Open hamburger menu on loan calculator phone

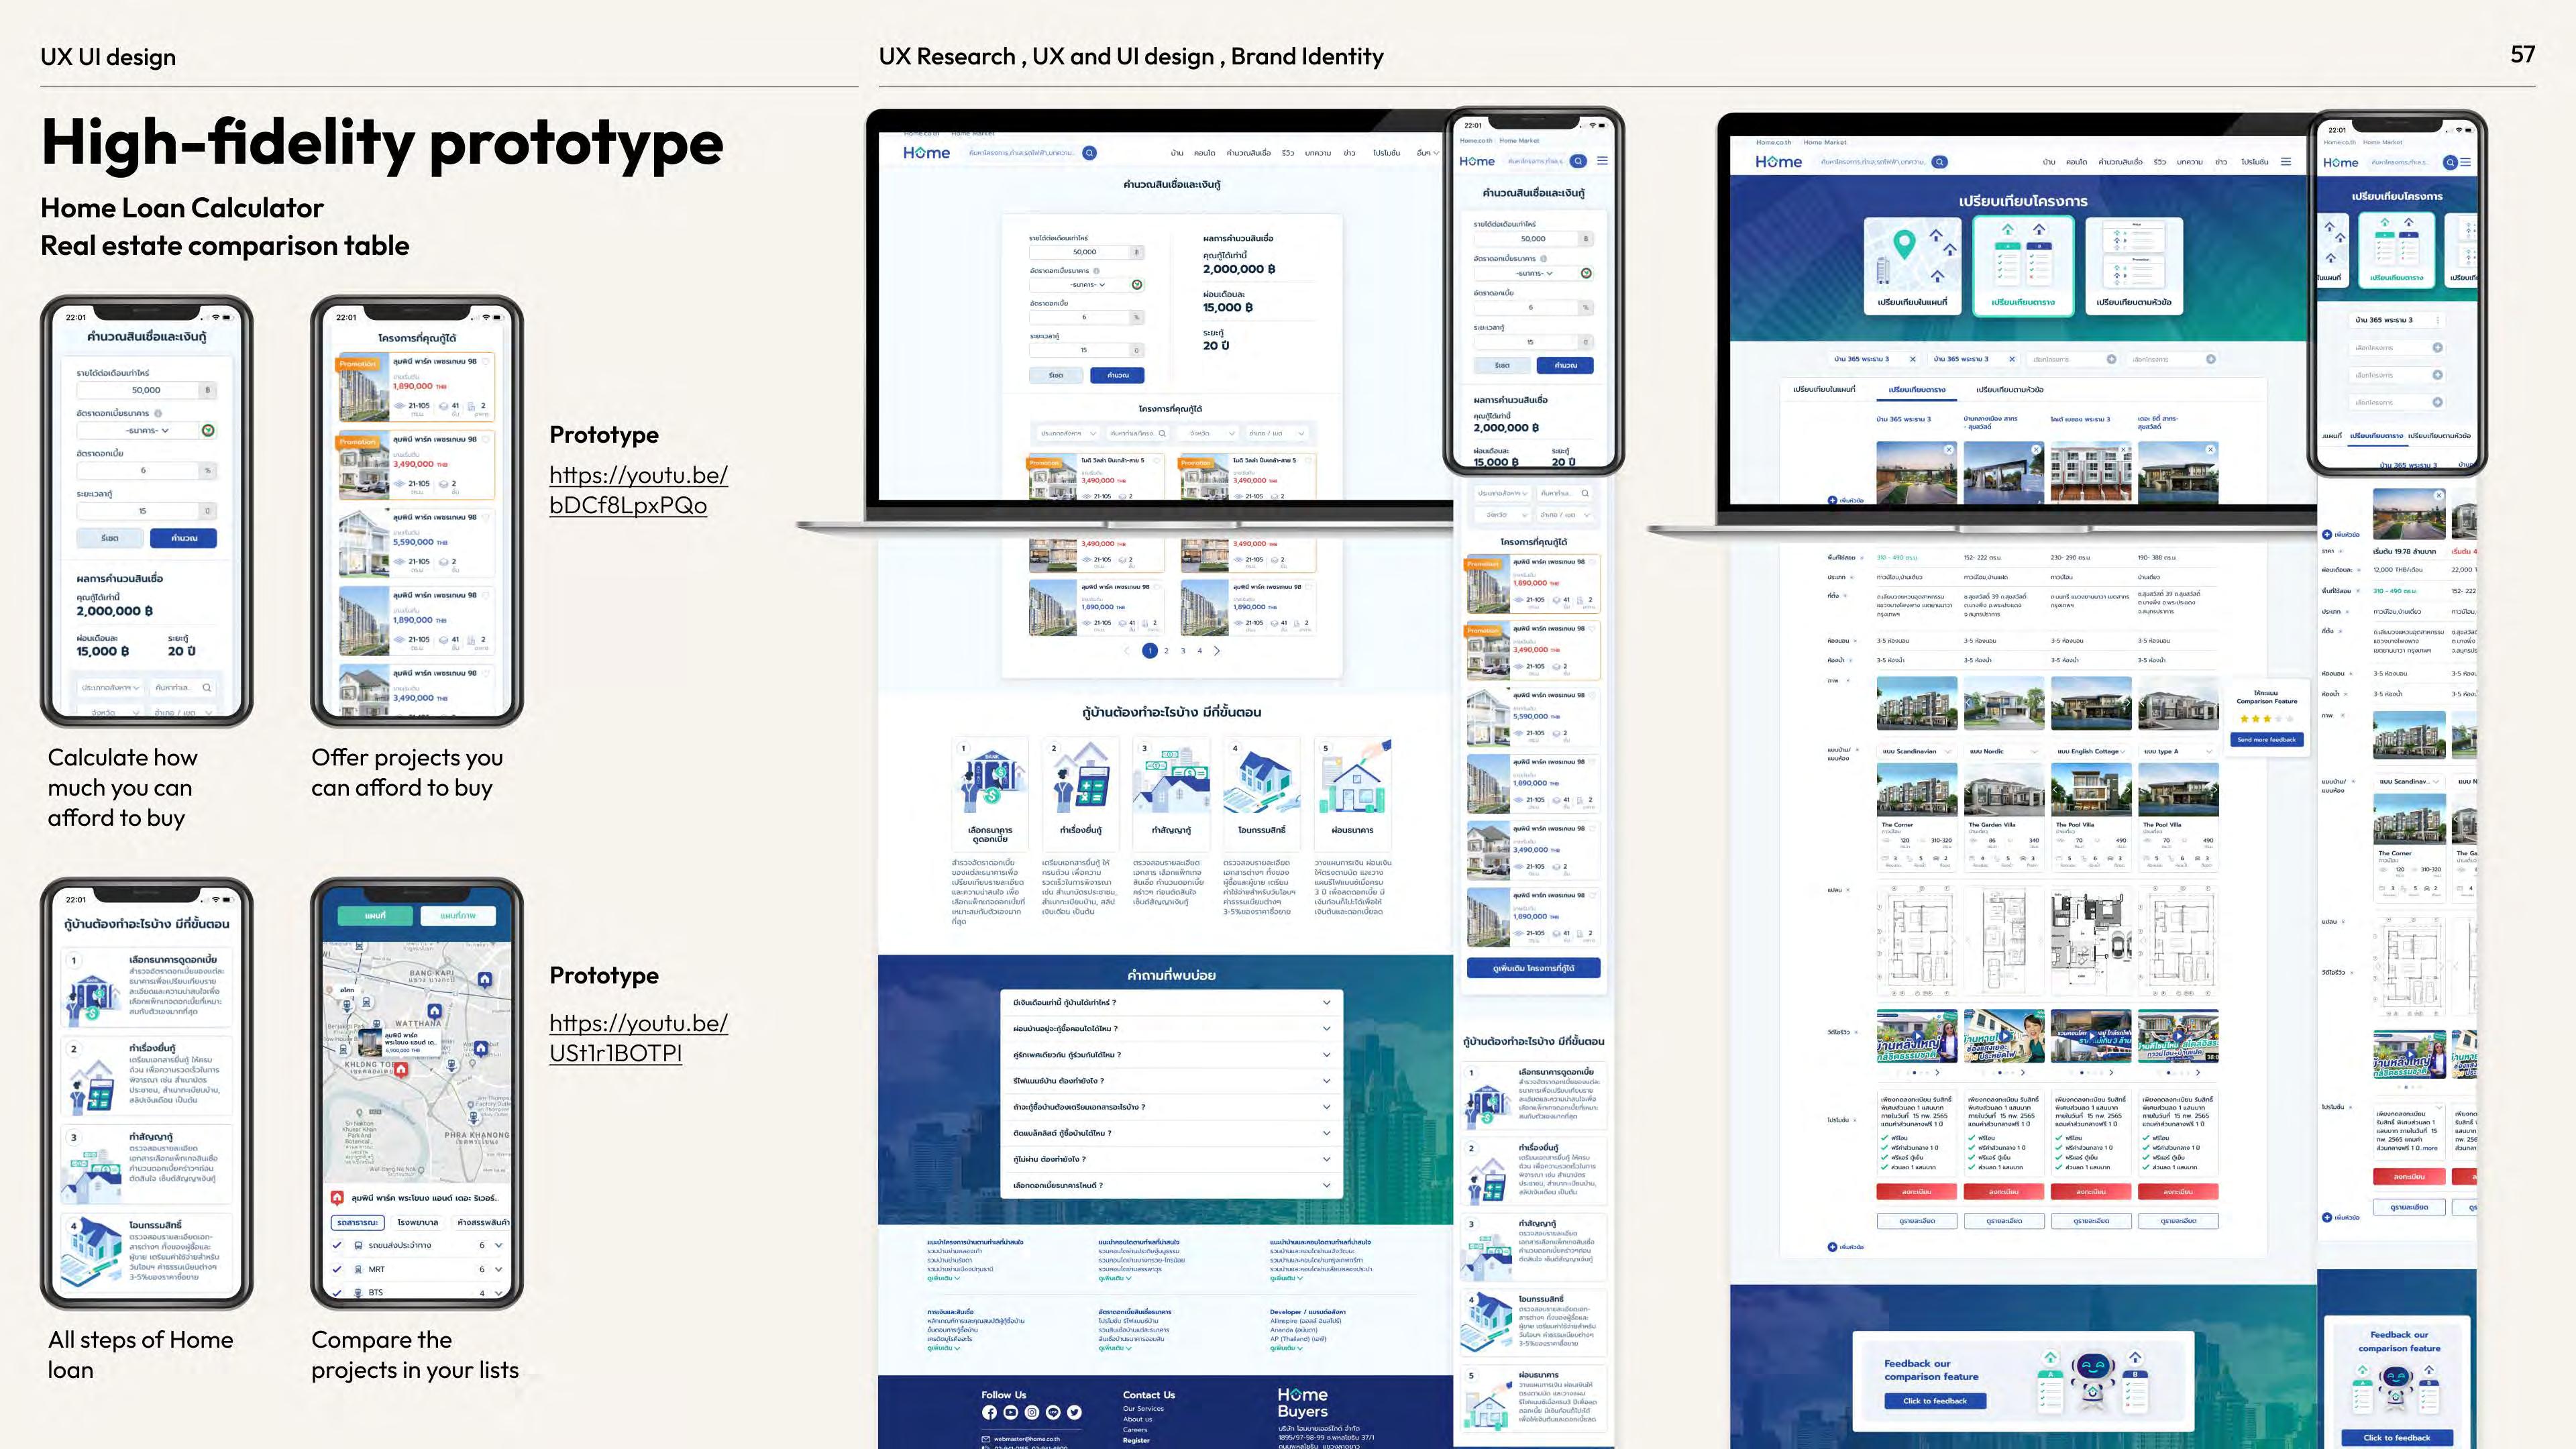[1602, 161]
